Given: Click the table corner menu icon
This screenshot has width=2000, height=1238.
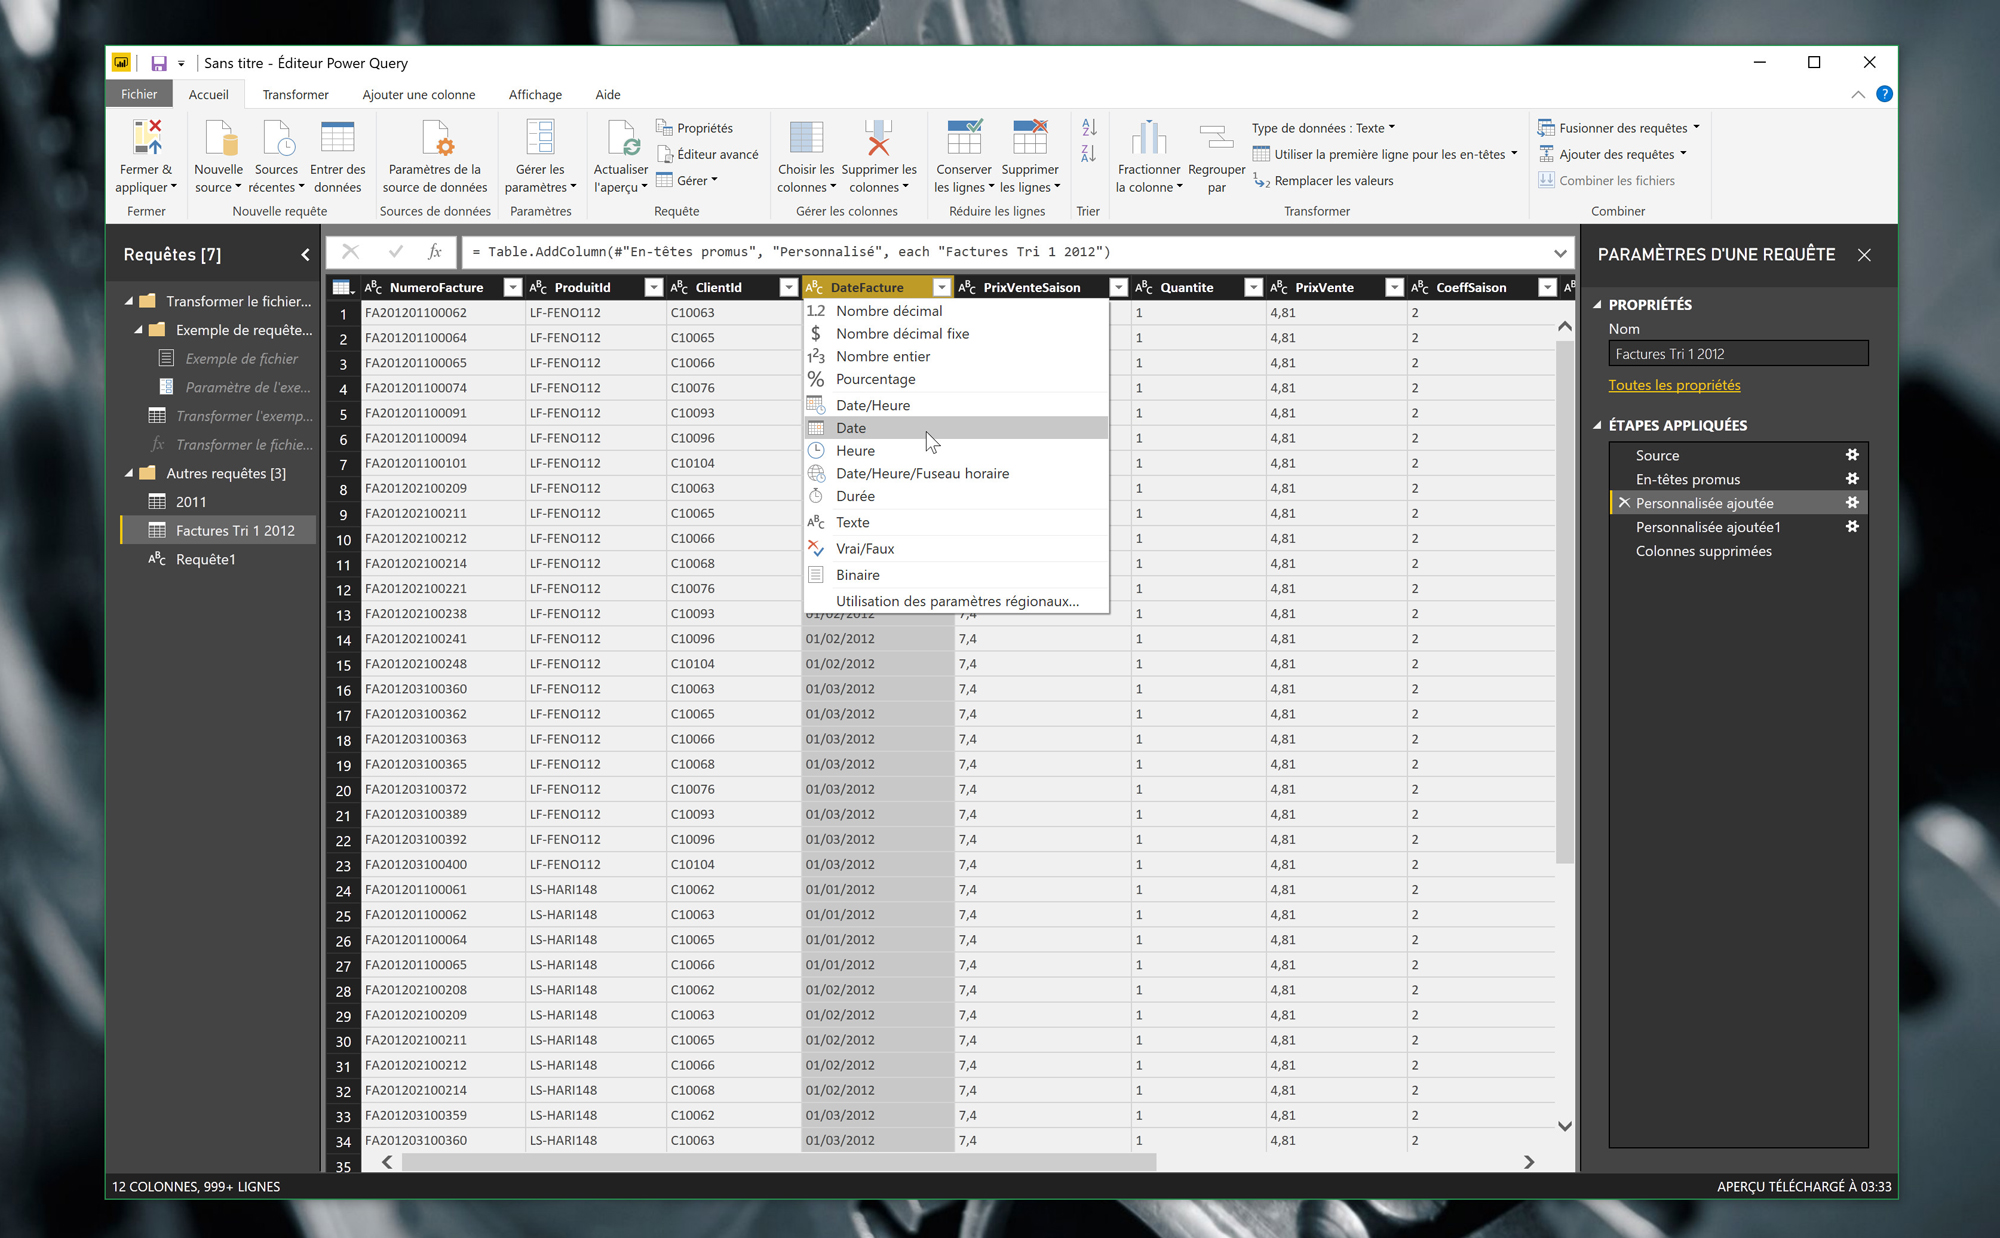Looking at the screenshot, I should [342, 287].
